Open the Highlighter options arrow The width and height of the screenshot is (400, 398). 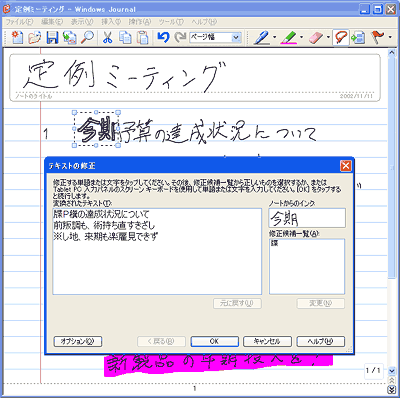(301, 37)
